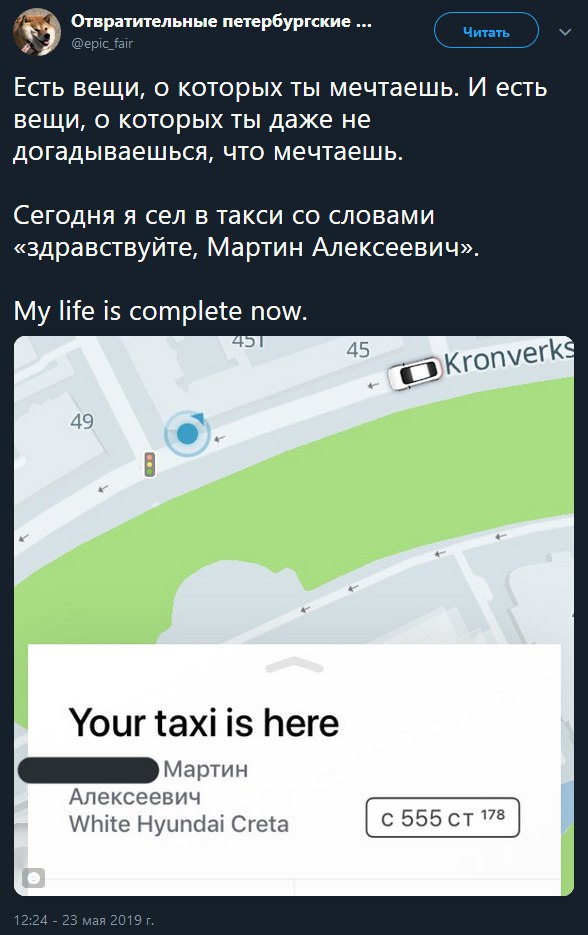The image size is (588, 935).
Task: Open the tweet timestamp 12:24 - 23 мая 2019
Action: point(83,920)
